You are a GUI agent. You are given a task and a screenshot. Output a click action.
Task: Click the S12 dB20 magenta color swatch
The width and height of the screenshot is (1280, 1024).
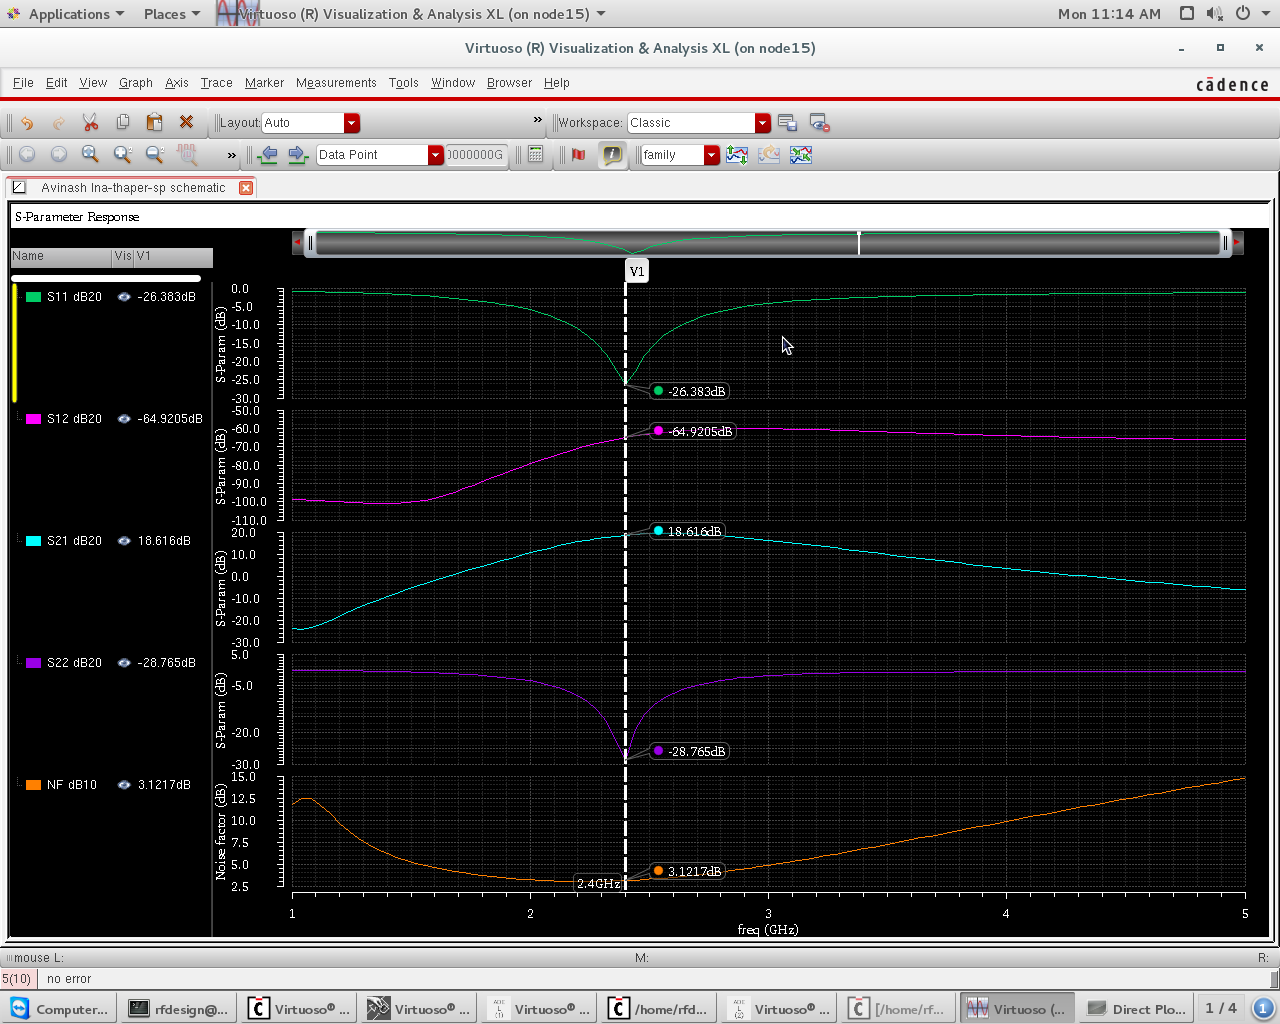tap(34, 419)
